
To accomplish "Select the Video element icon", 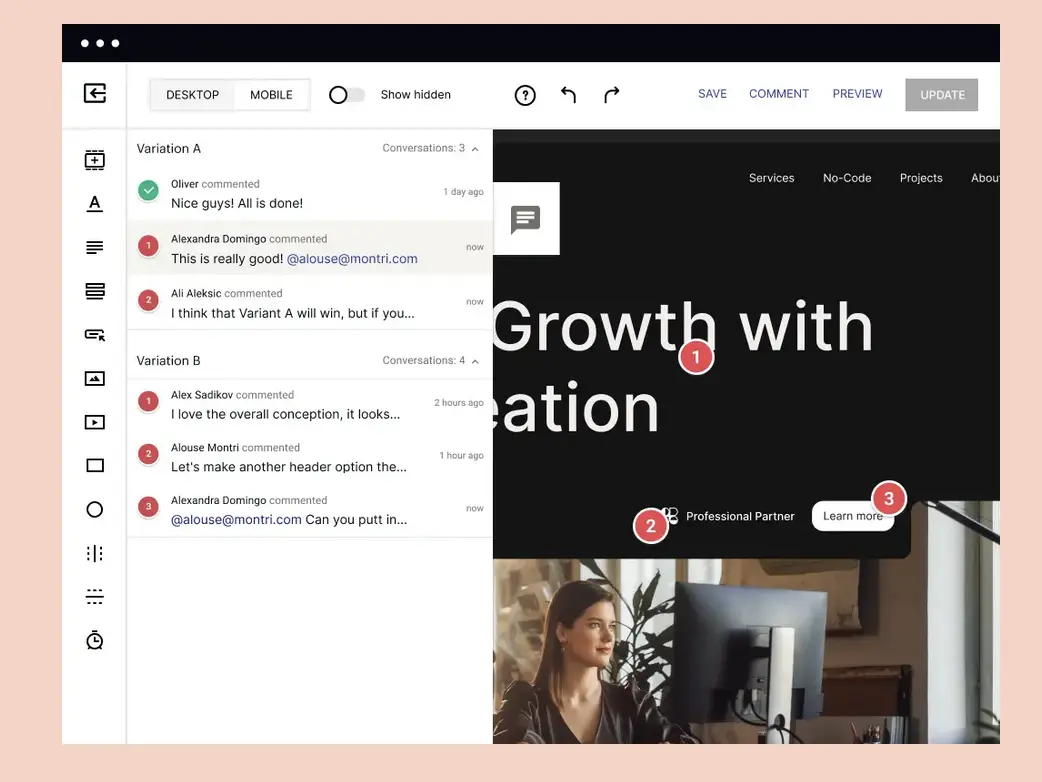I will pyautogui.click(x=94, y=421).
